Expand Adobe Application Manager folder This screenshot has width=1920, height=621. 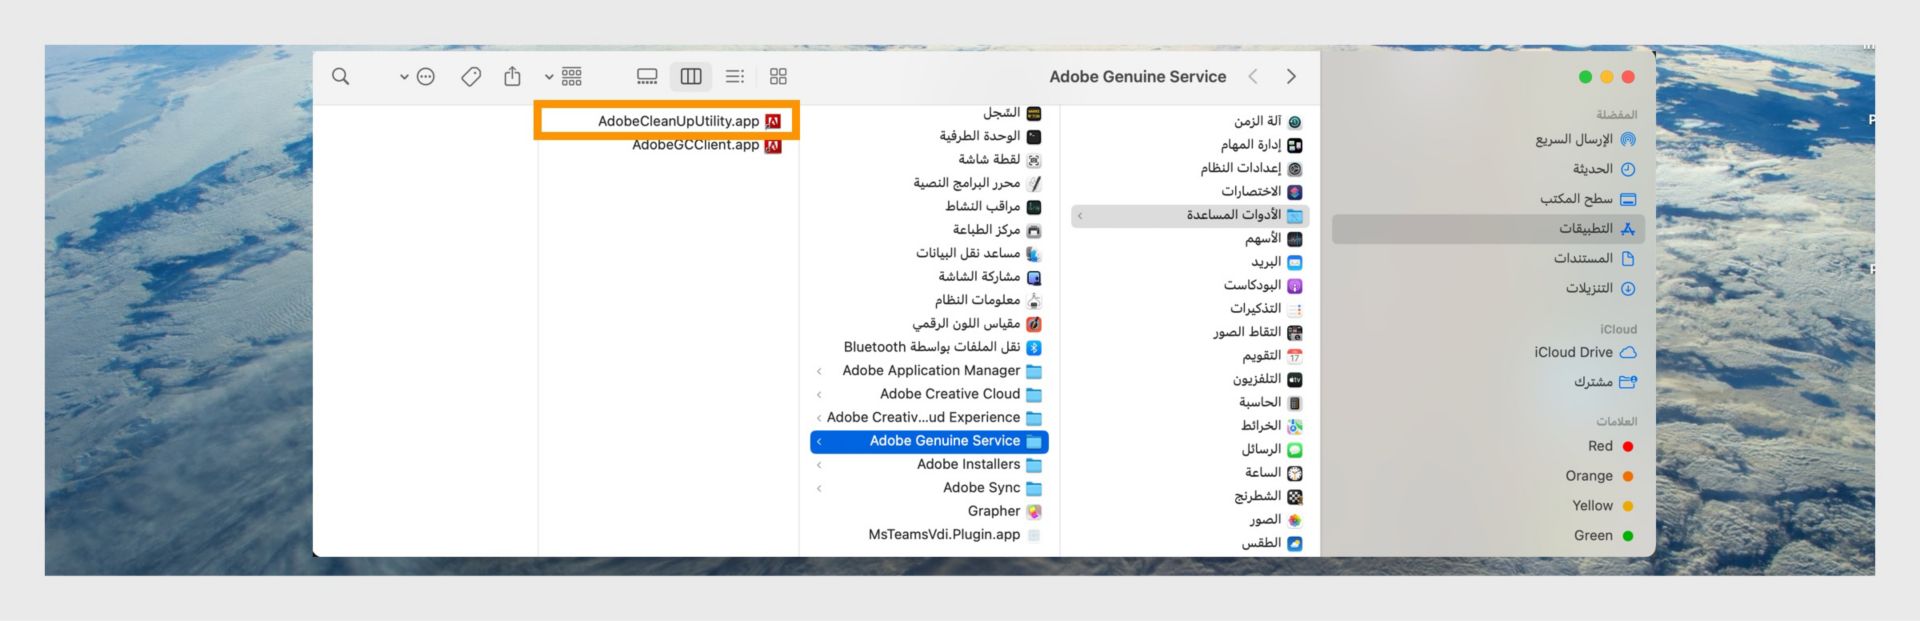[x=819, y=371]
